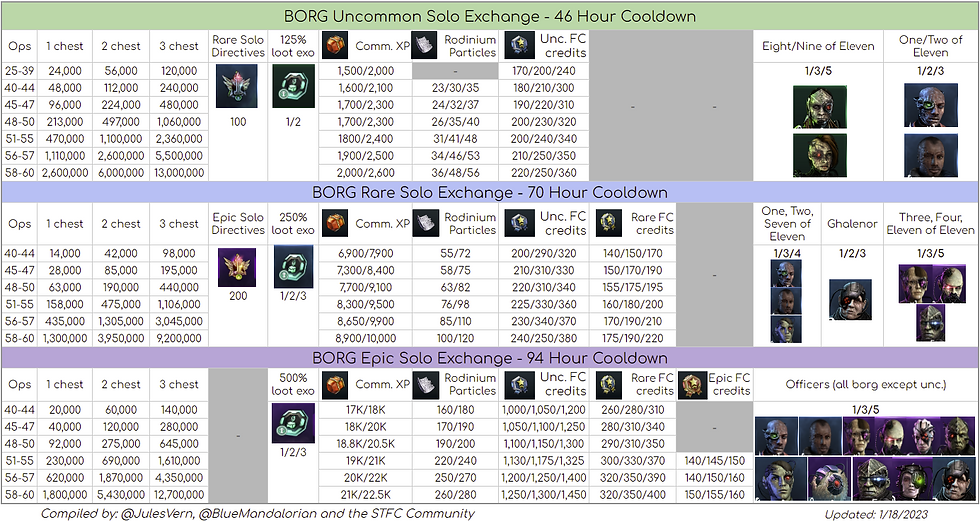This screenshot has width=980, height=521.
Task: Click Rodinium Particles icon in Rare section header
Action: point(425,223)
